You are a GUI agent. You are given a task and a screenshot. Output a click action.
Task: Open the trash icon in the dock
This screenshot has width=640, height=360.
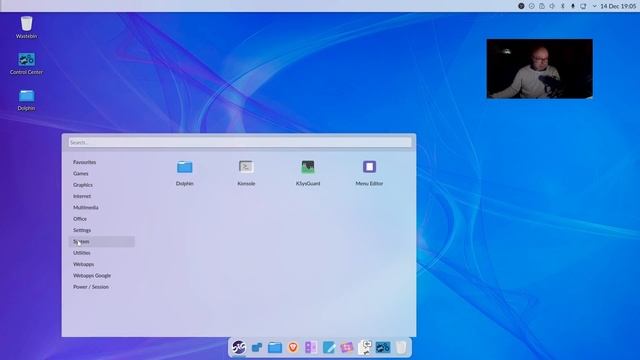(x=401, y=347)
